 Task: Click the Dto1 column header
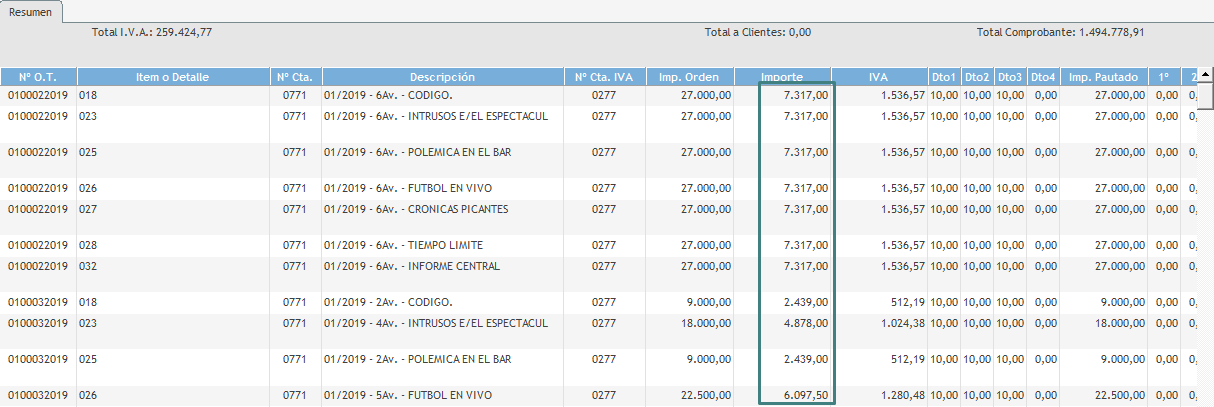click(x=944, y=77)
